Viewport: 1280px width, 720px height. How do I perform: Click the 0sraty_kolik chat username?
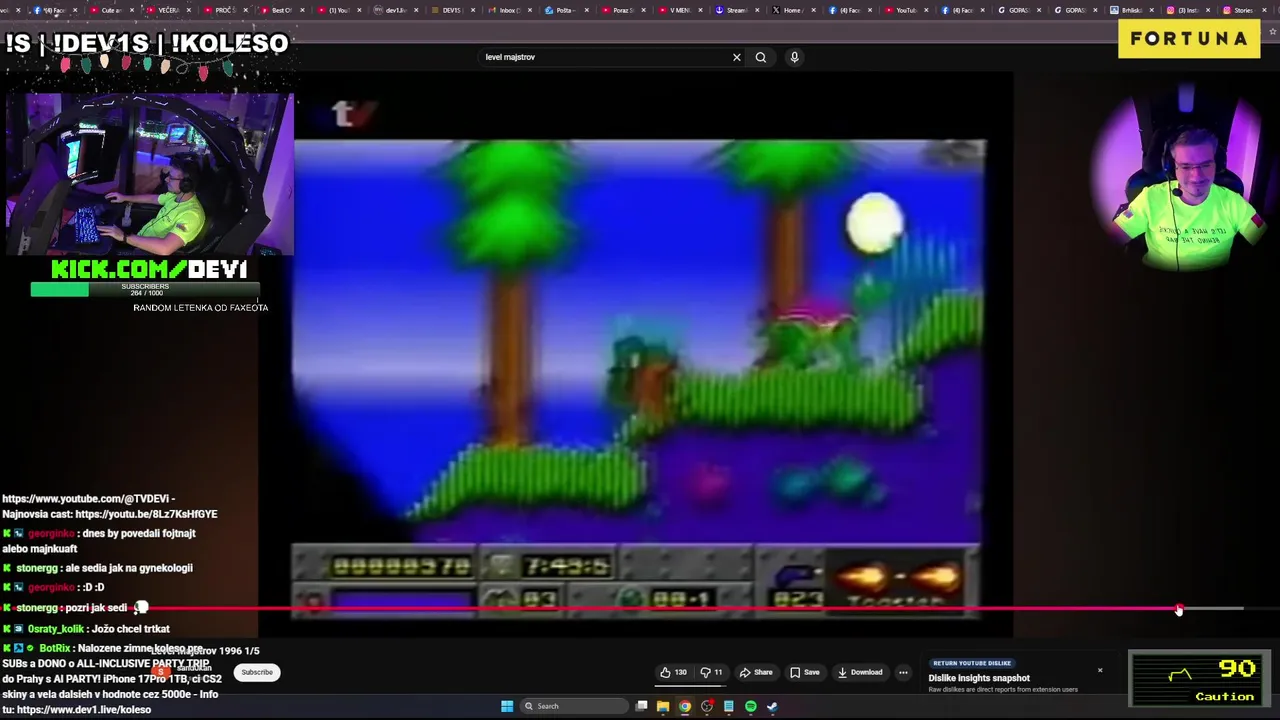tap(57, 629)
